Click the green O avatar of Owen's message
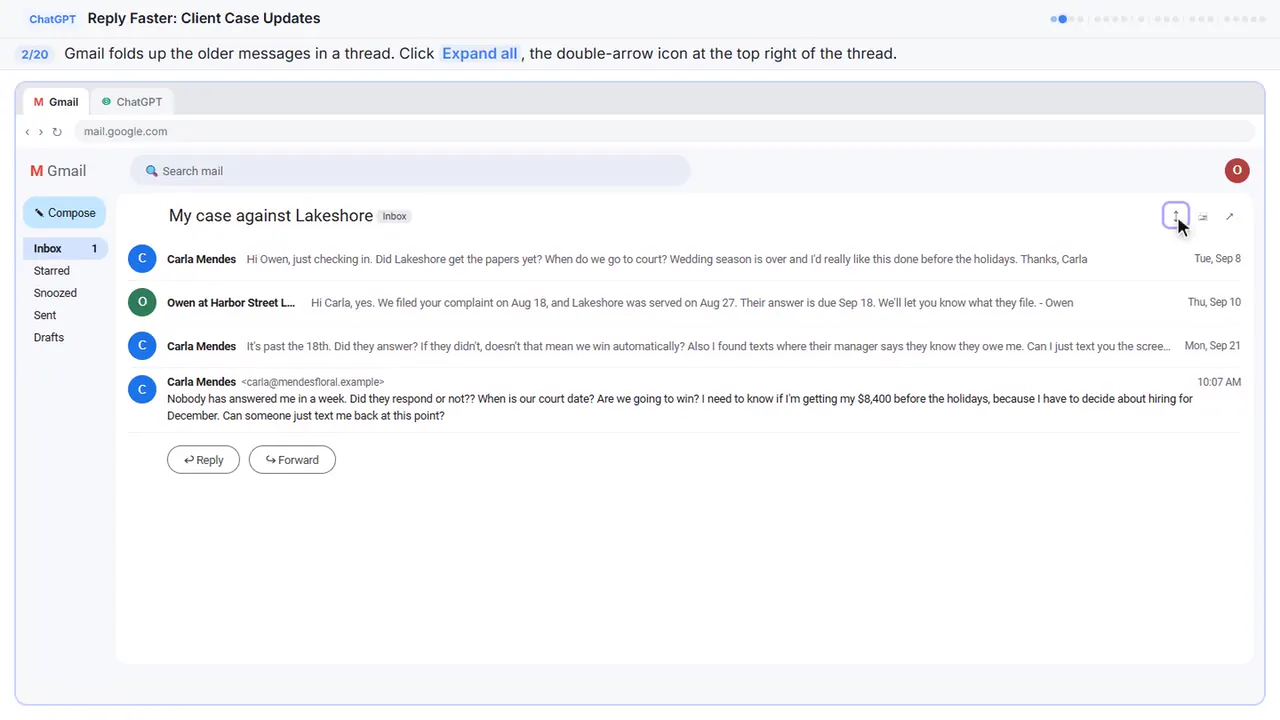The image size is (1280, 720). pos(142,302)
